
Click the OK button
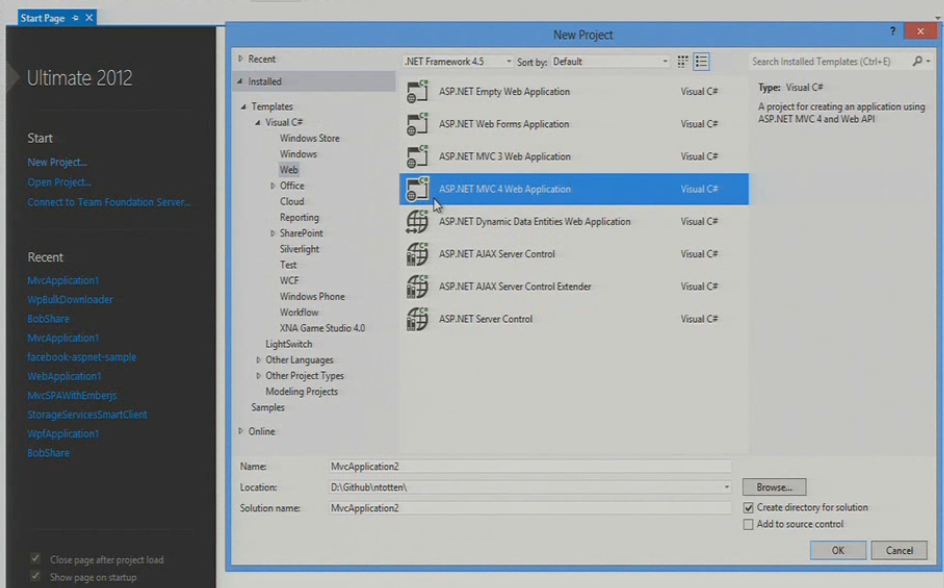[x=837, y=550]
